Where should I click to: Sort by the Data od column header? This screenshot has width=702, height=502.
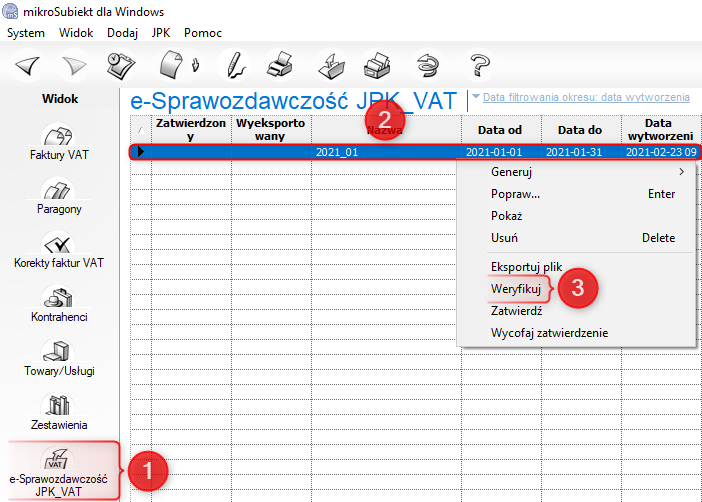click(501, 129)
